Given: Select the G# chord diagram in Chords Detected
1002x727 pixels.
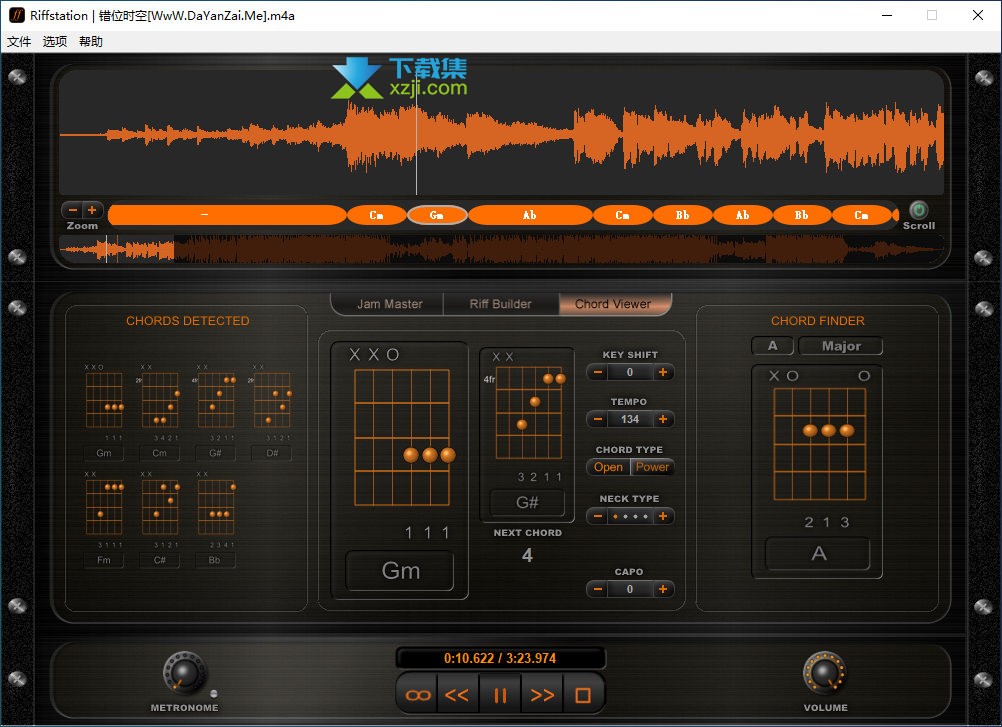Looking at the screenshot, I should point(216,400).
